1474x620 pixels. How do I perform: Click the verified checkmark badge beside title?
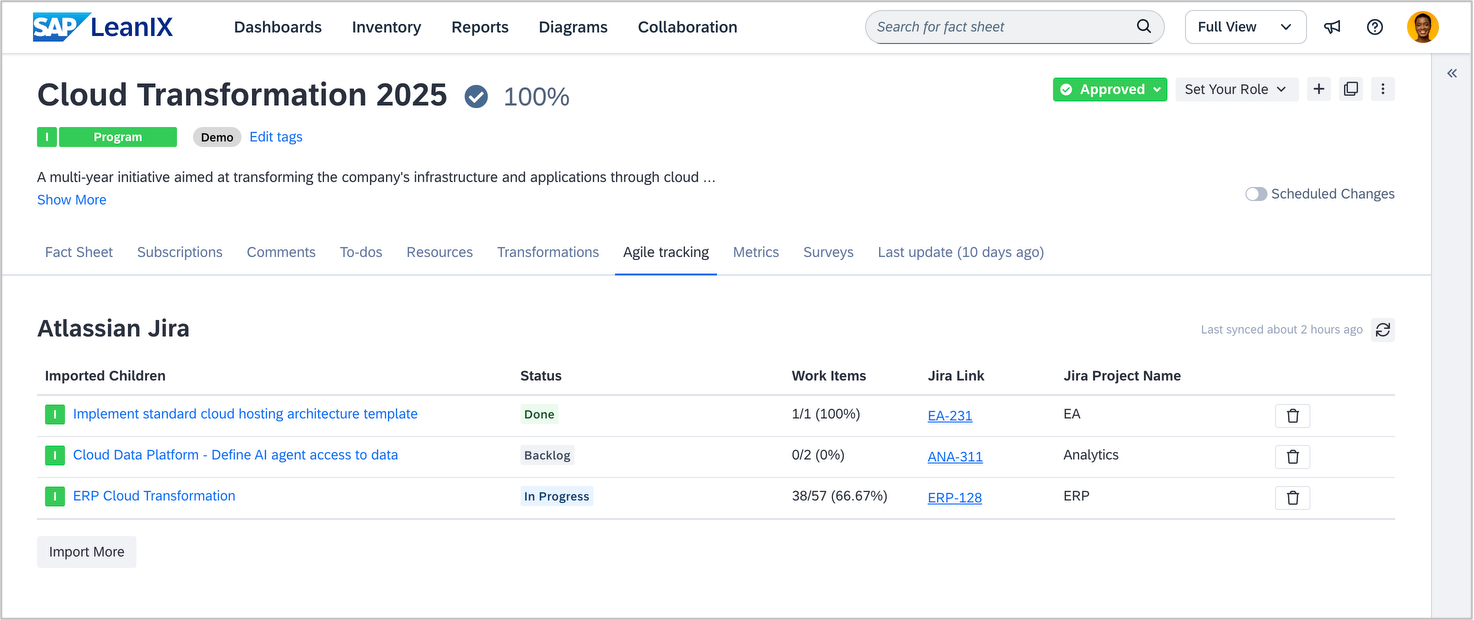pyautogui.click(x=476, y=96)
